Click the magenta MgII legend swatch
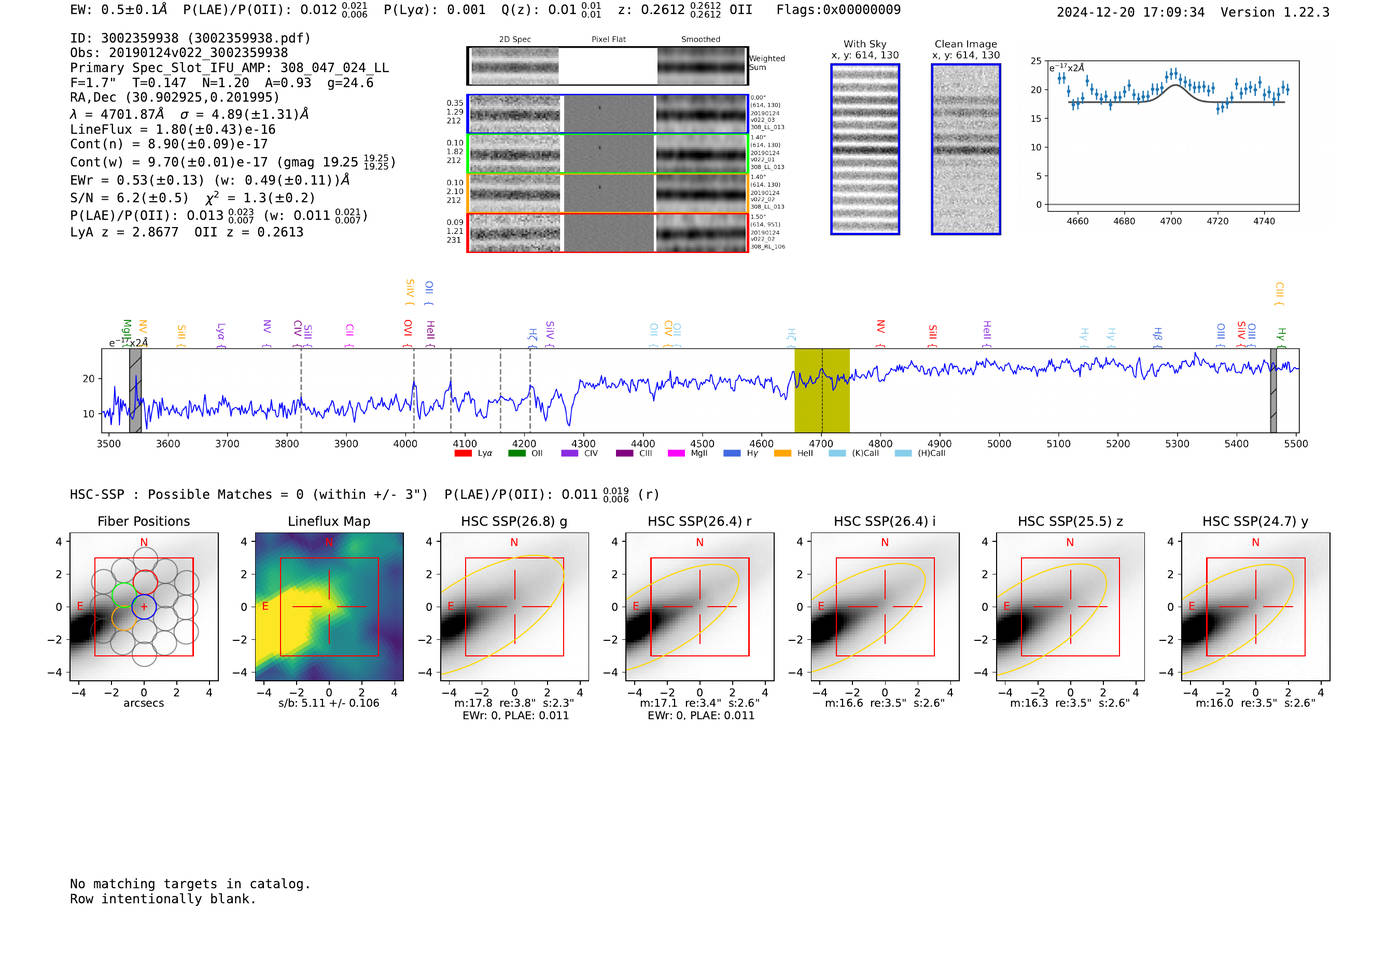 tap(676, 453)
